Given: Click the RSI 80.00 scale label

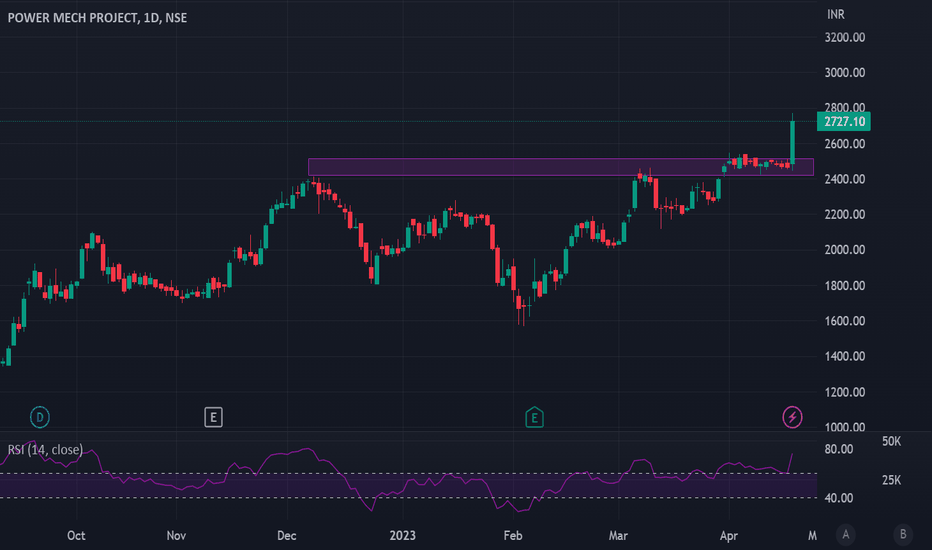Looking at the screenshot, I should [x=839, y=450].
